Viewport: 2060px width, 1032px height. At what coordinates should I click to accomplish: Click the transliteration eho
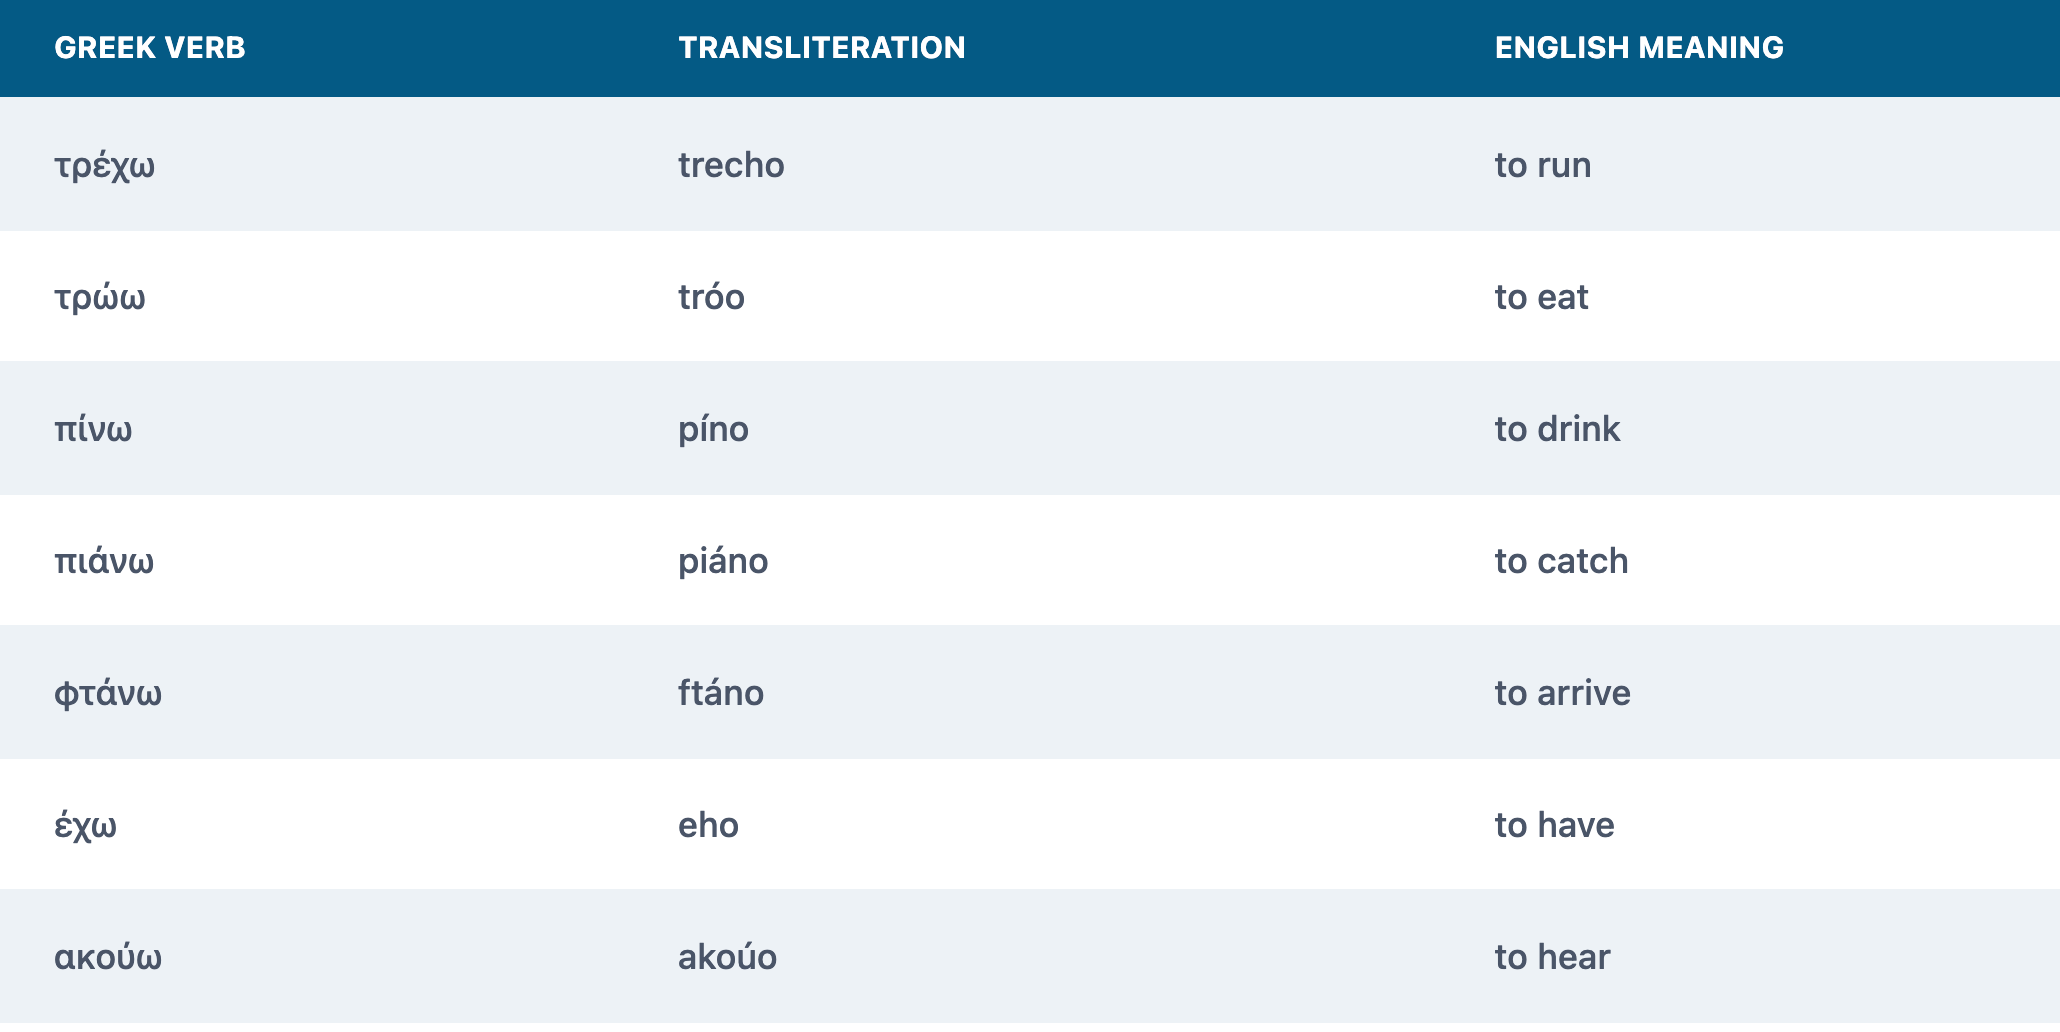[708, 825]
